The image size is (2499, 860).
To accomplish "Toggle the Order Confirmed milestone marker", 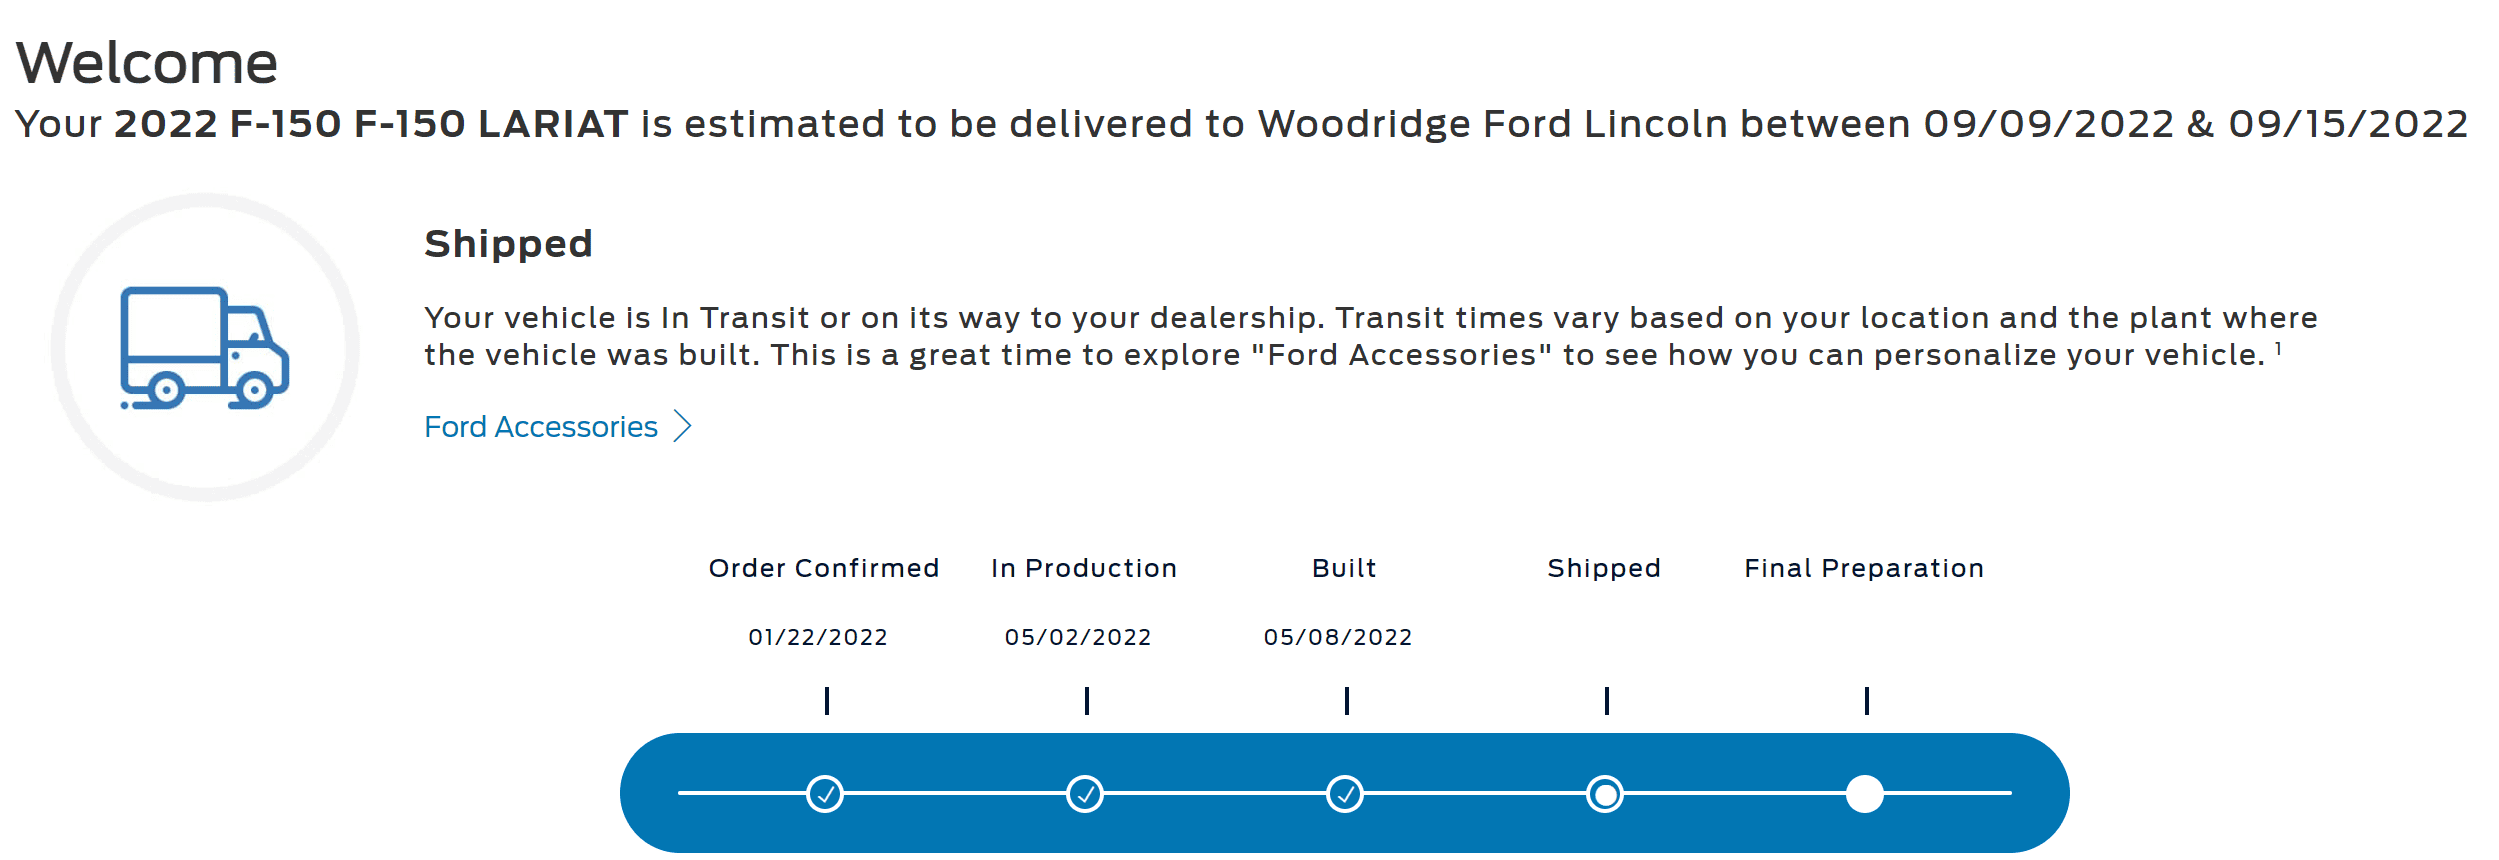I will 824,701.
